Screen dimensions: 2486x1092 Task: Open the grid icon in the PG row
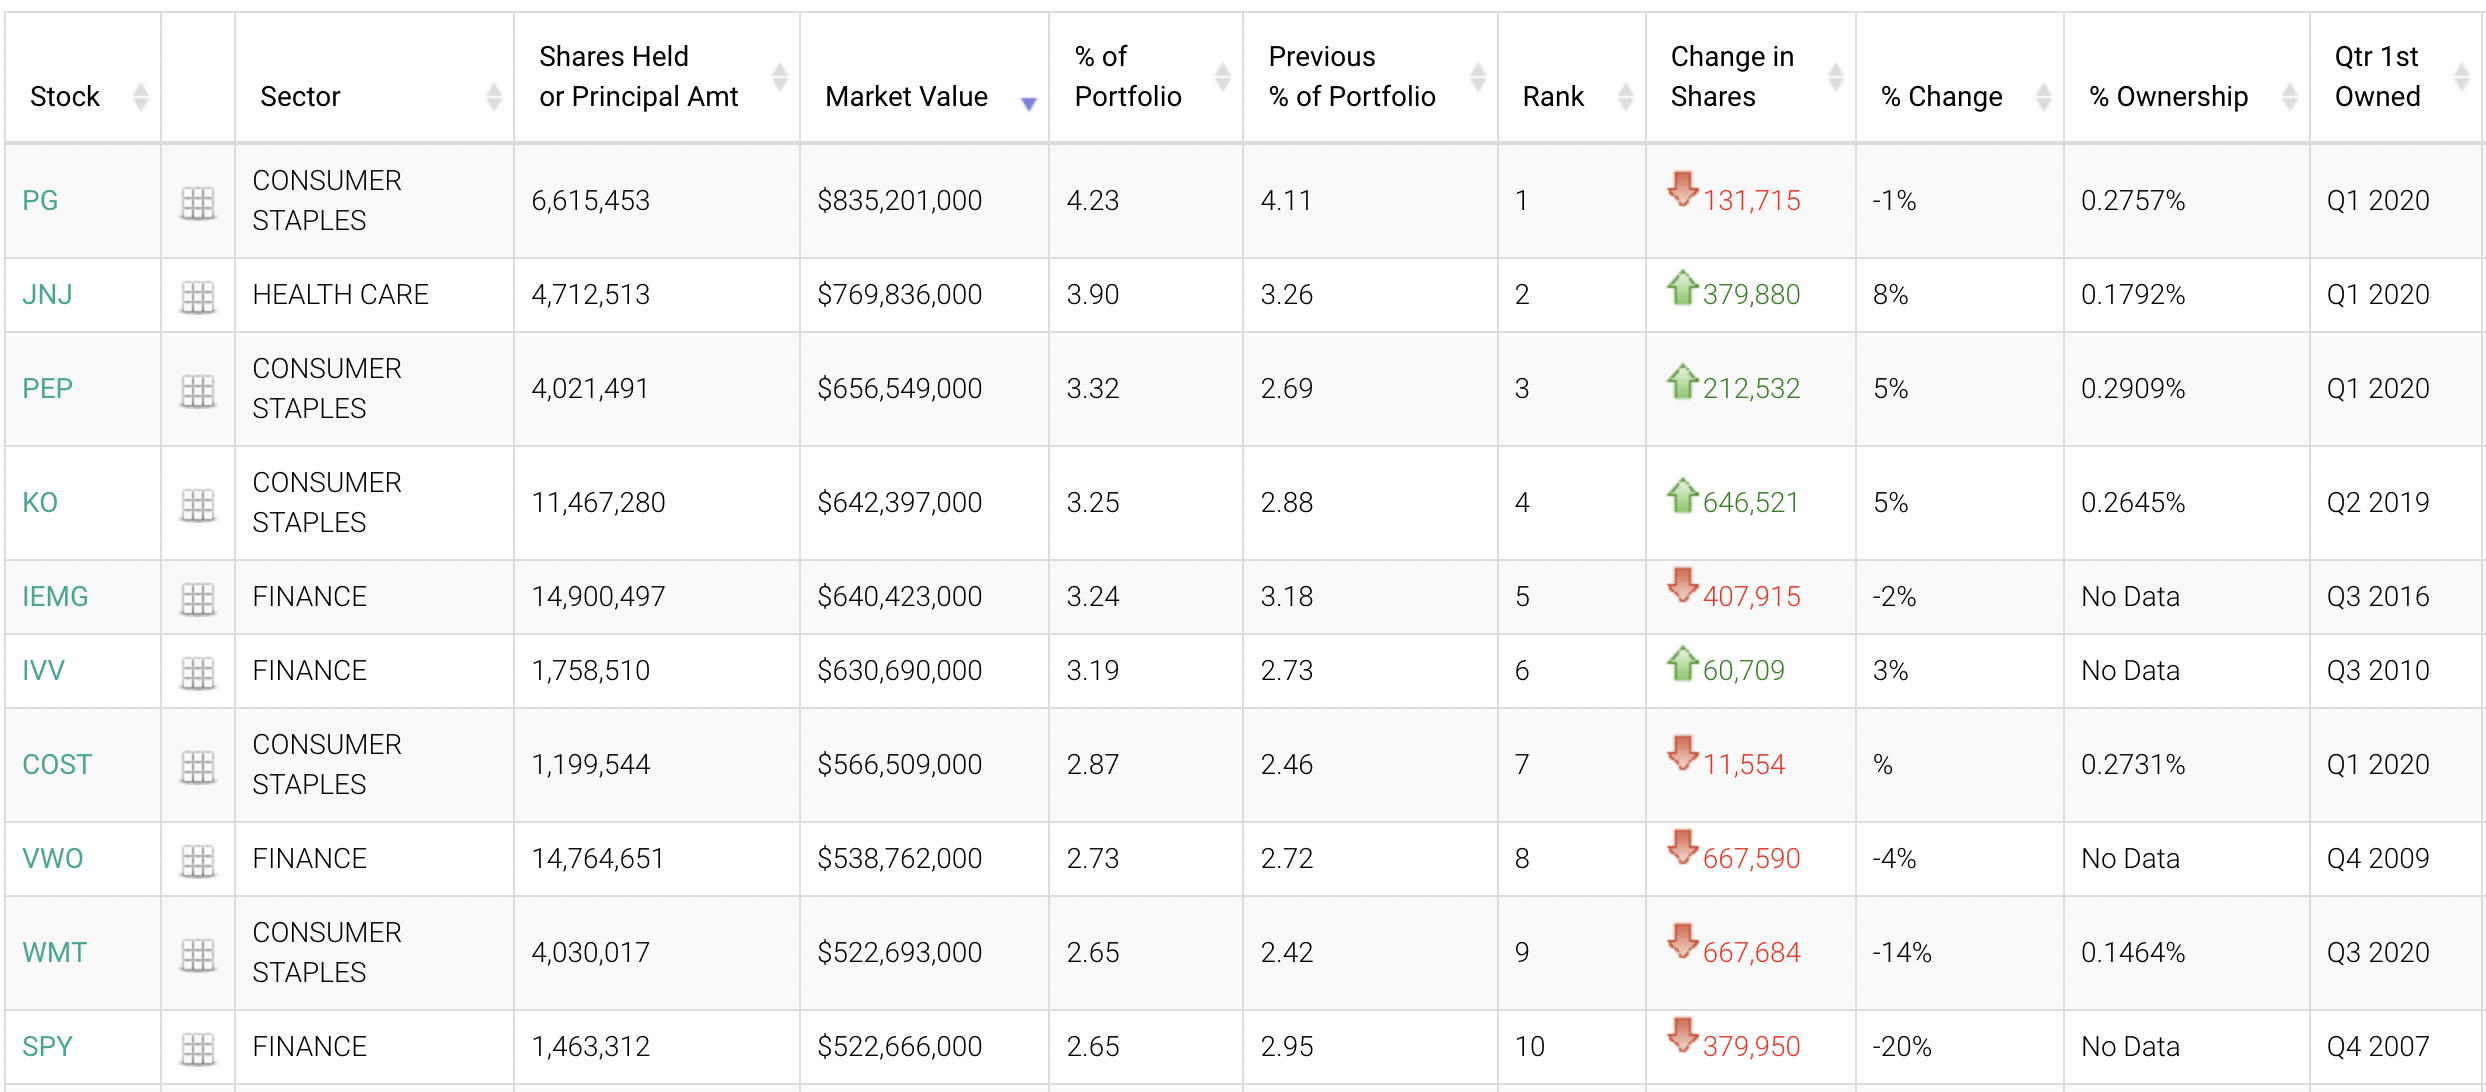198,203
